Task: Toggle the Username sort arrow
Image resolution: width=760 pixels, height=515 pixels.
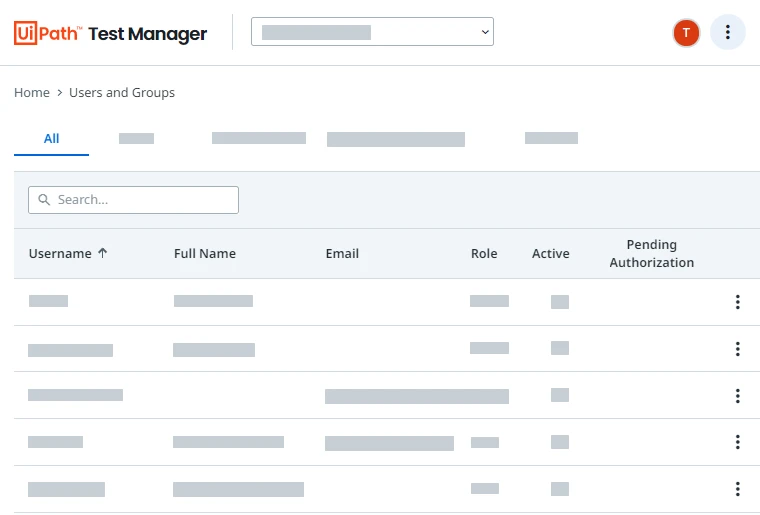Action: (102, 253)
